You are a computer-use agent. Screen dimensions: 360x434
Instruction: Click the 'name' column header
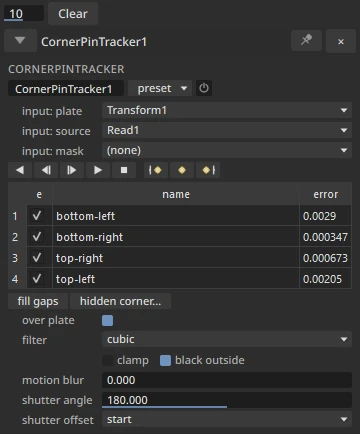(176, 194)
